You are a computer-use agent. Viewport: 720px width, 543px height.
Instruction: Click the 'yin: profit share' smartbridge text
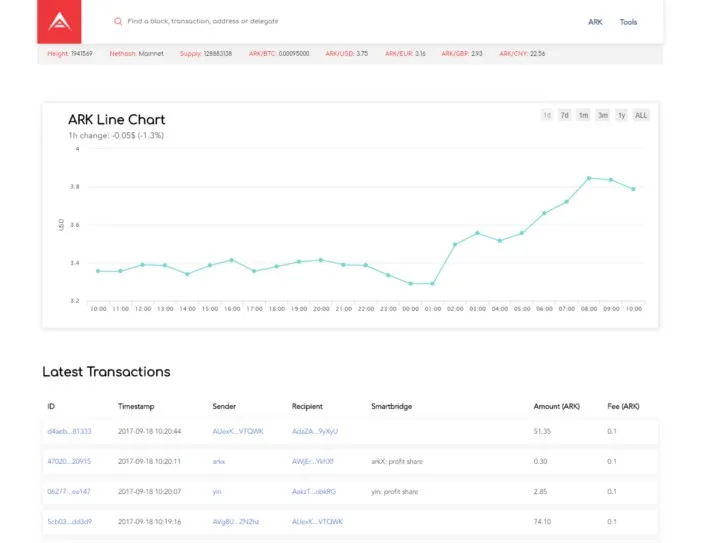(x=395, y=492)
